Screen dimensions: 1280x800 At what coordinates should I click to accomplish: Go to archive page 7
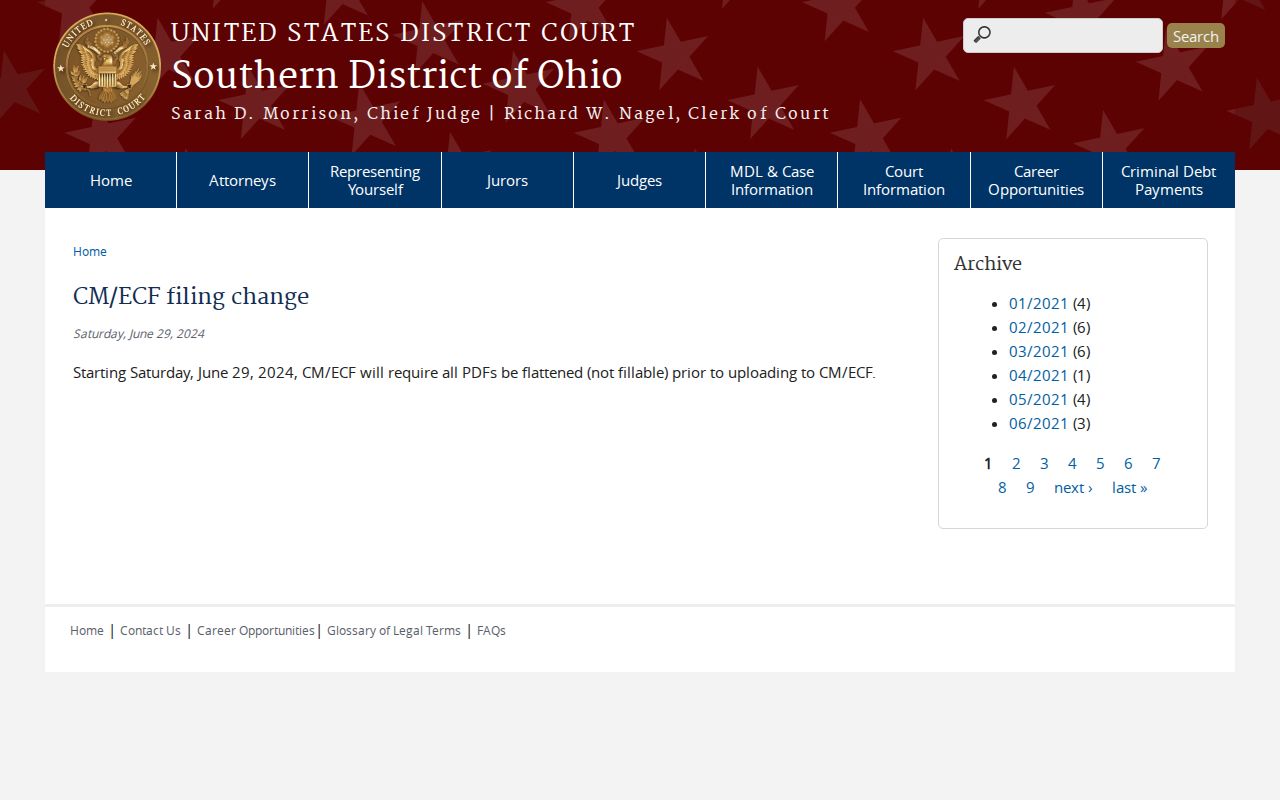point(1156,463)
